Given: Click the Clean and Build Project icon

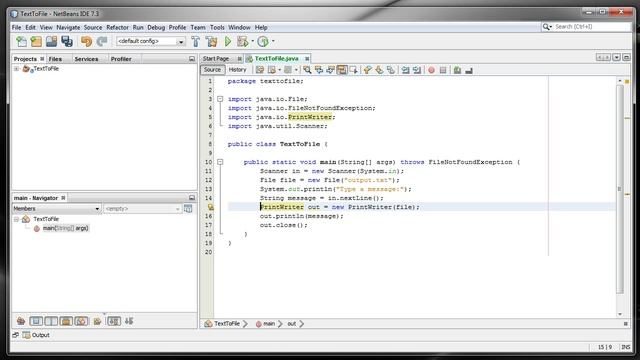Looking at the screenshot, I should pos(211,41).
